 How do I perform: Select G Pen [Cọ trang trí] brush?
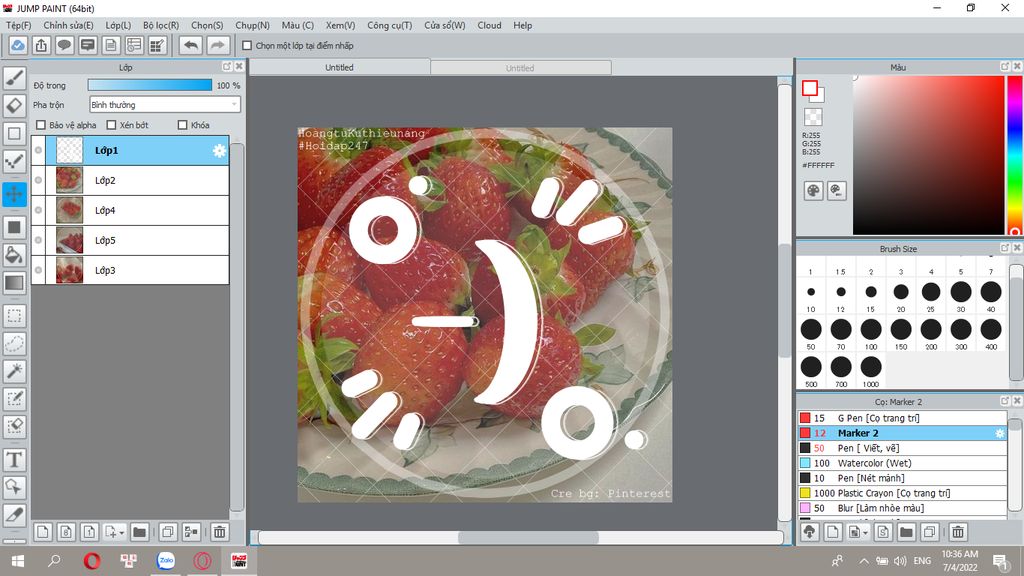pyautogui.click(x=902, y=418)
